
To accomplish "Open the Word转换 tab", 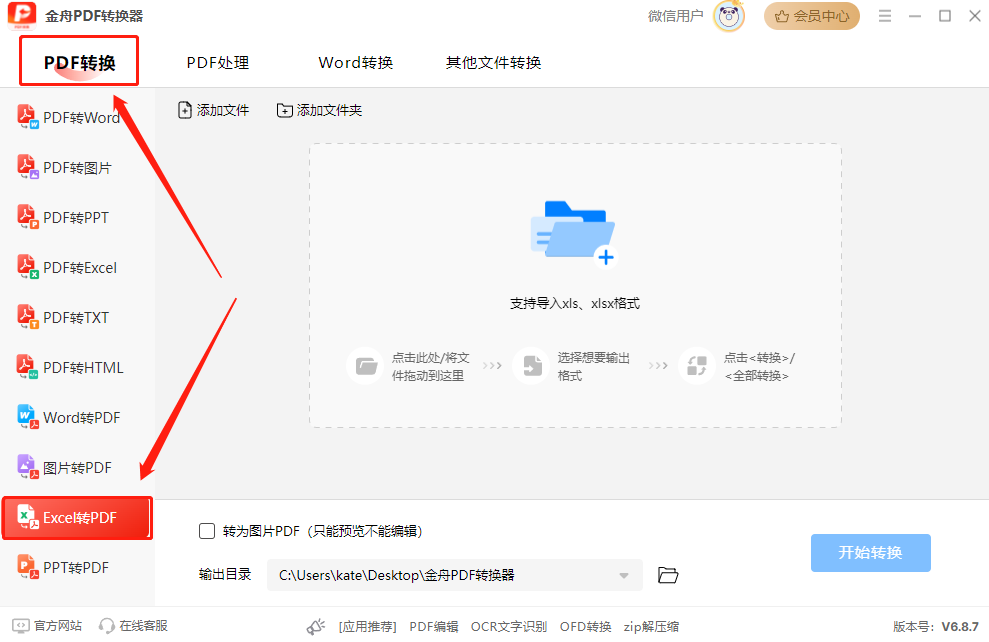I will point(356,62).
